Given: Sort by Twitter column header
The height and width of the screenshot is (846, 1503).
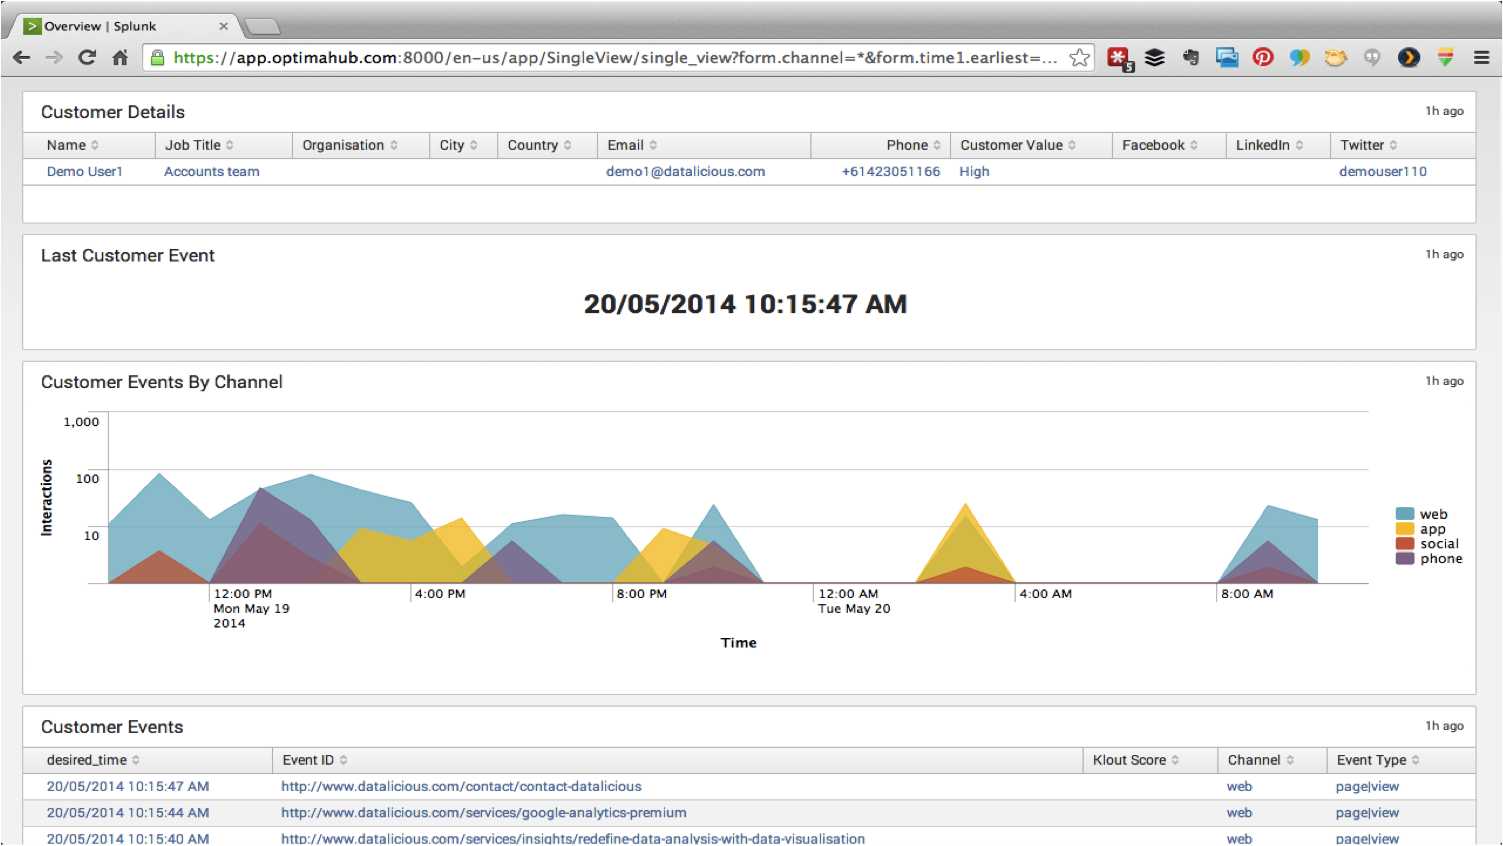Looking at the screenshot, I should point(1369,145).
